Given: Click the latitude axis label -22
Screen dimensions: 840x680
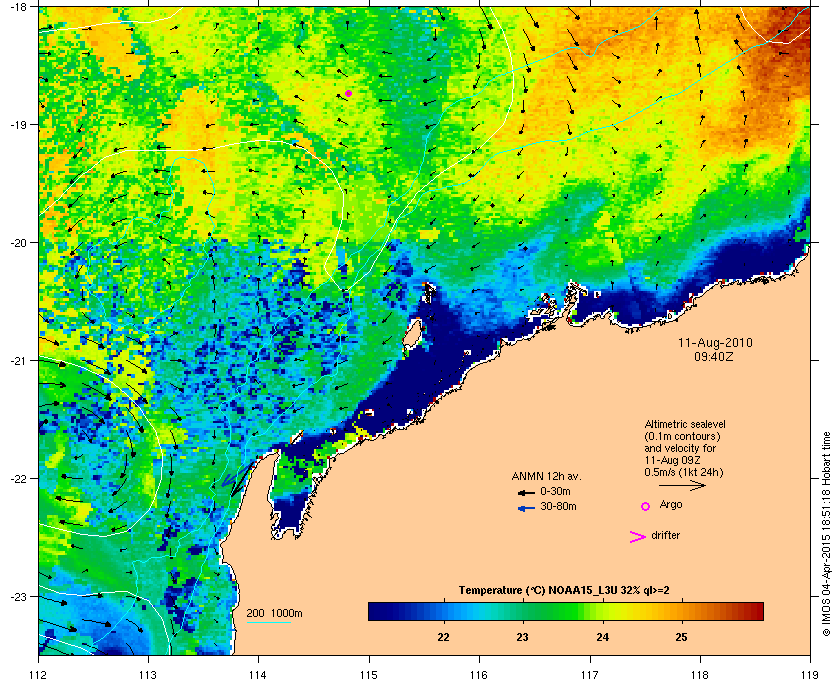Looking at the screenshot, I should [17, 478].
